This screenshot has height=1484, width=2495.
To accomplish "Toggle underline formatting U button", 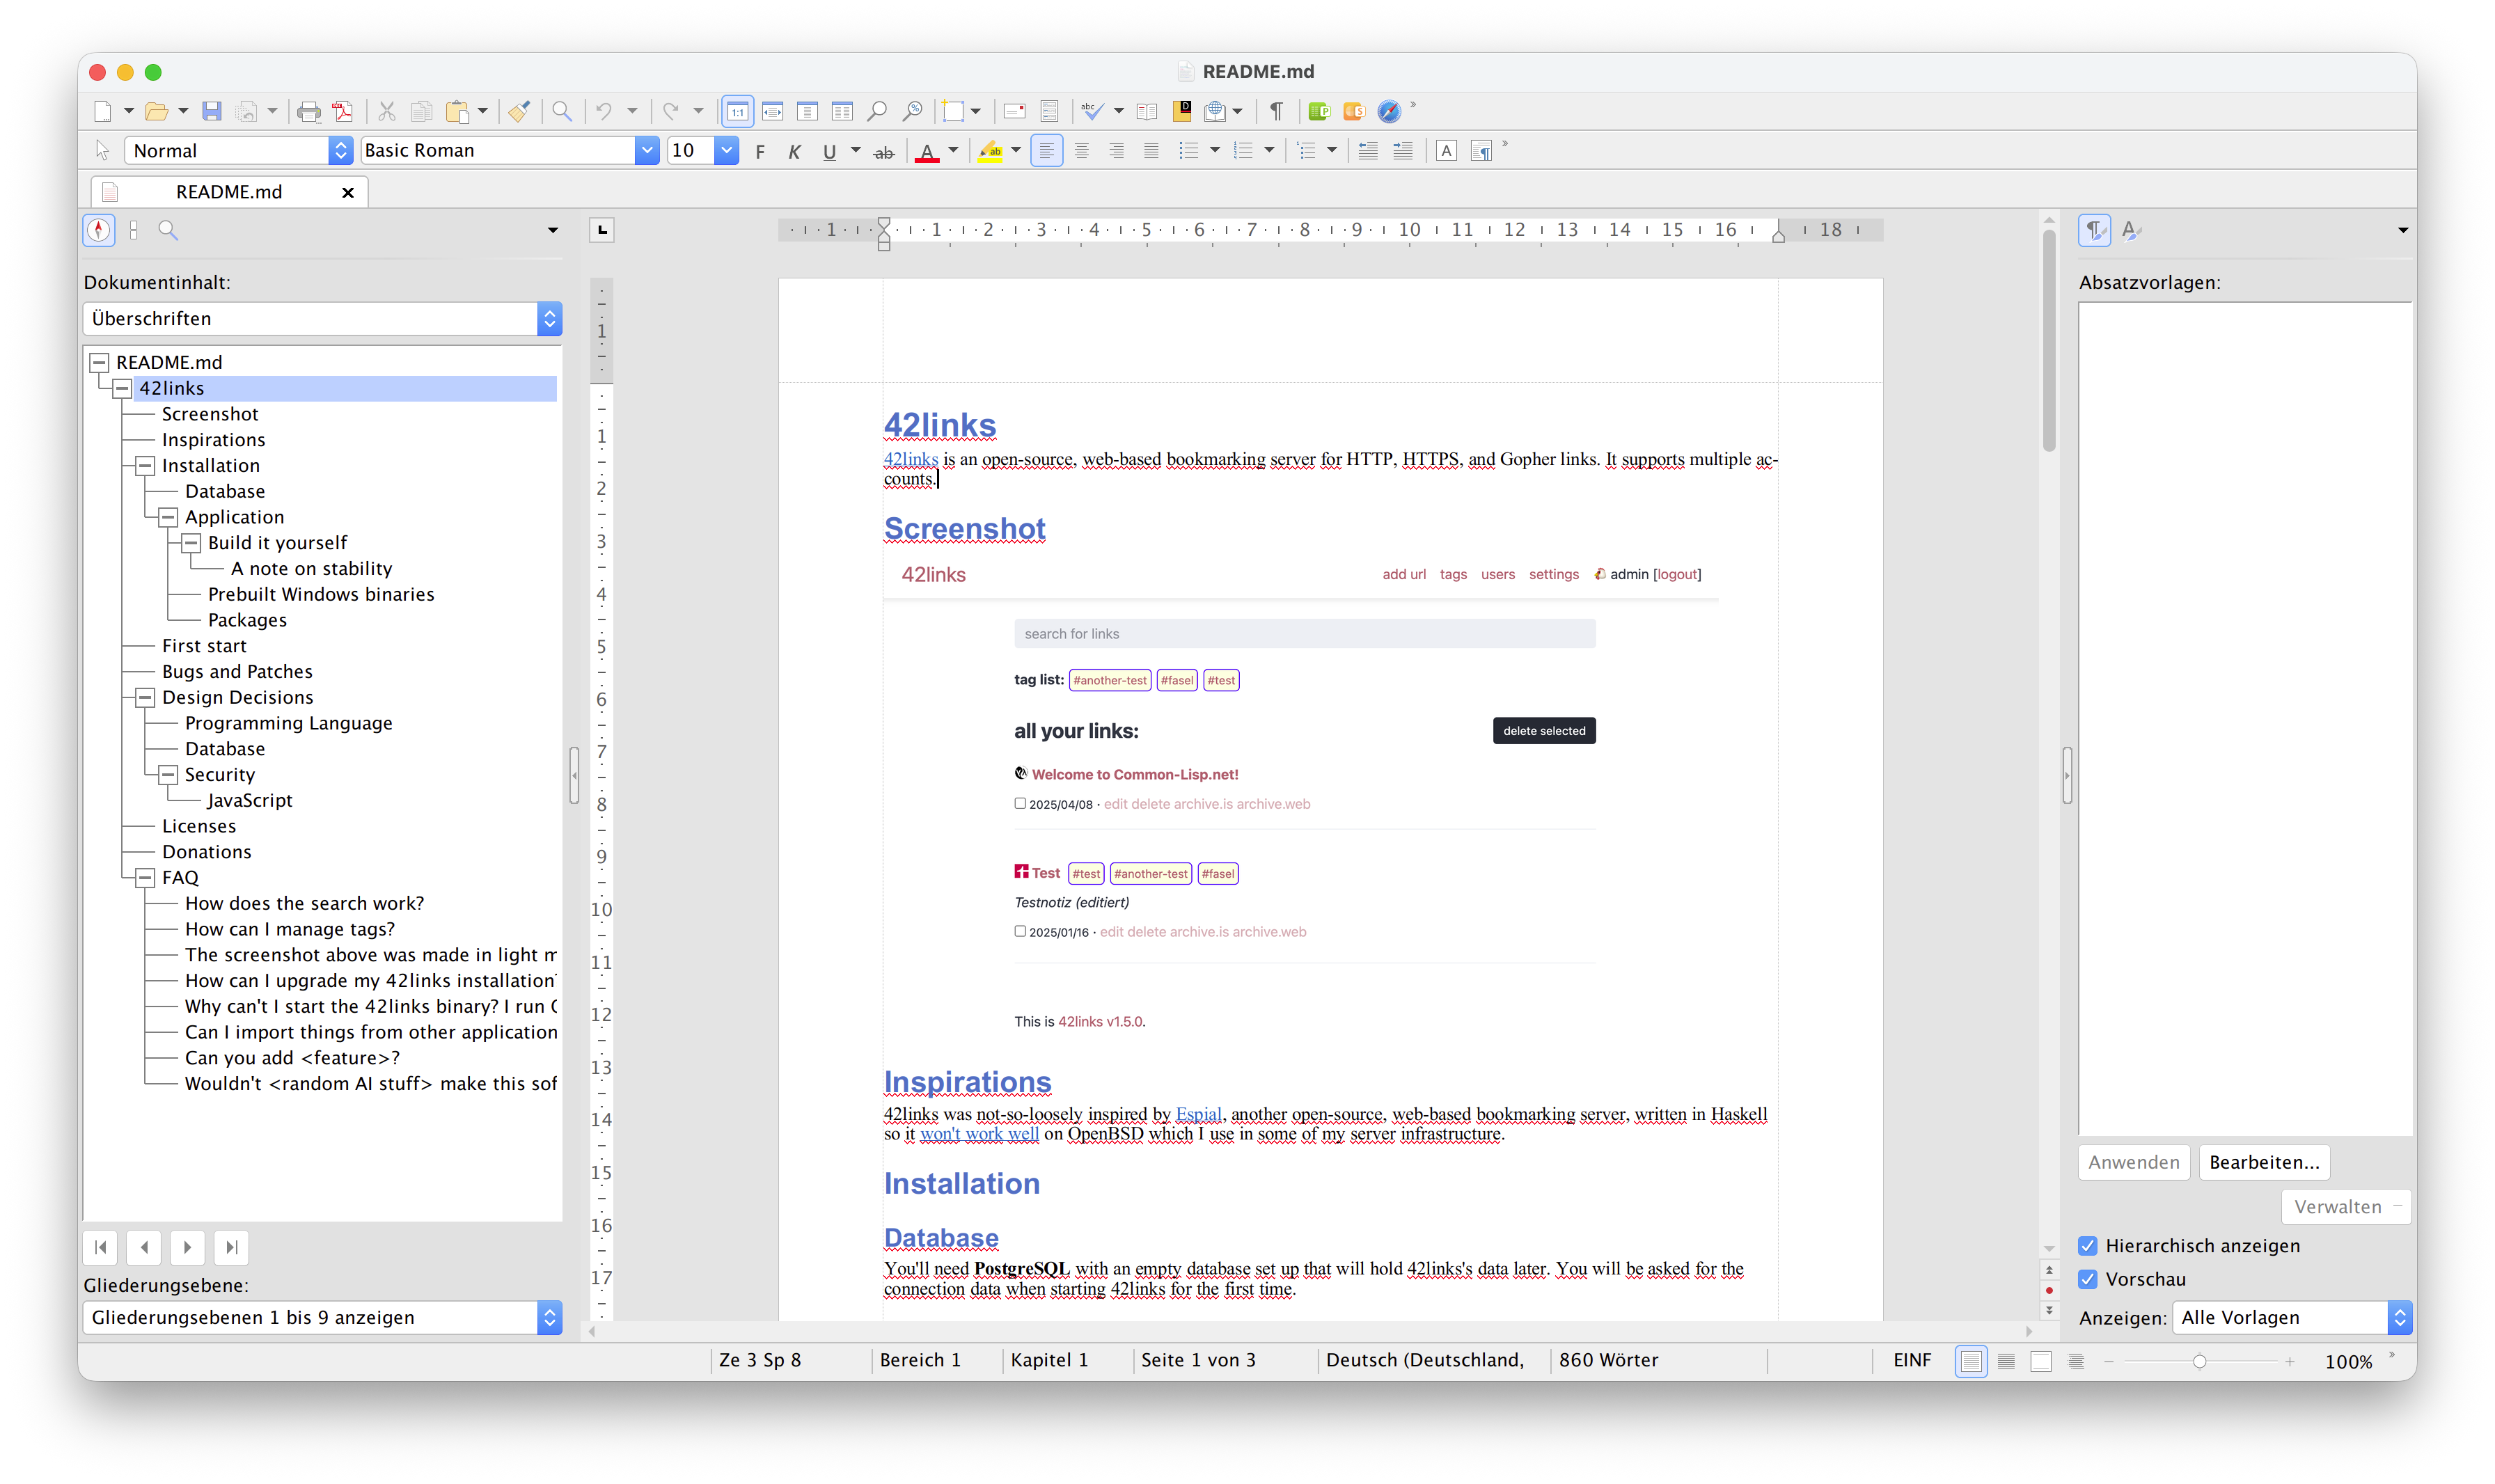I will pos(829,151).
